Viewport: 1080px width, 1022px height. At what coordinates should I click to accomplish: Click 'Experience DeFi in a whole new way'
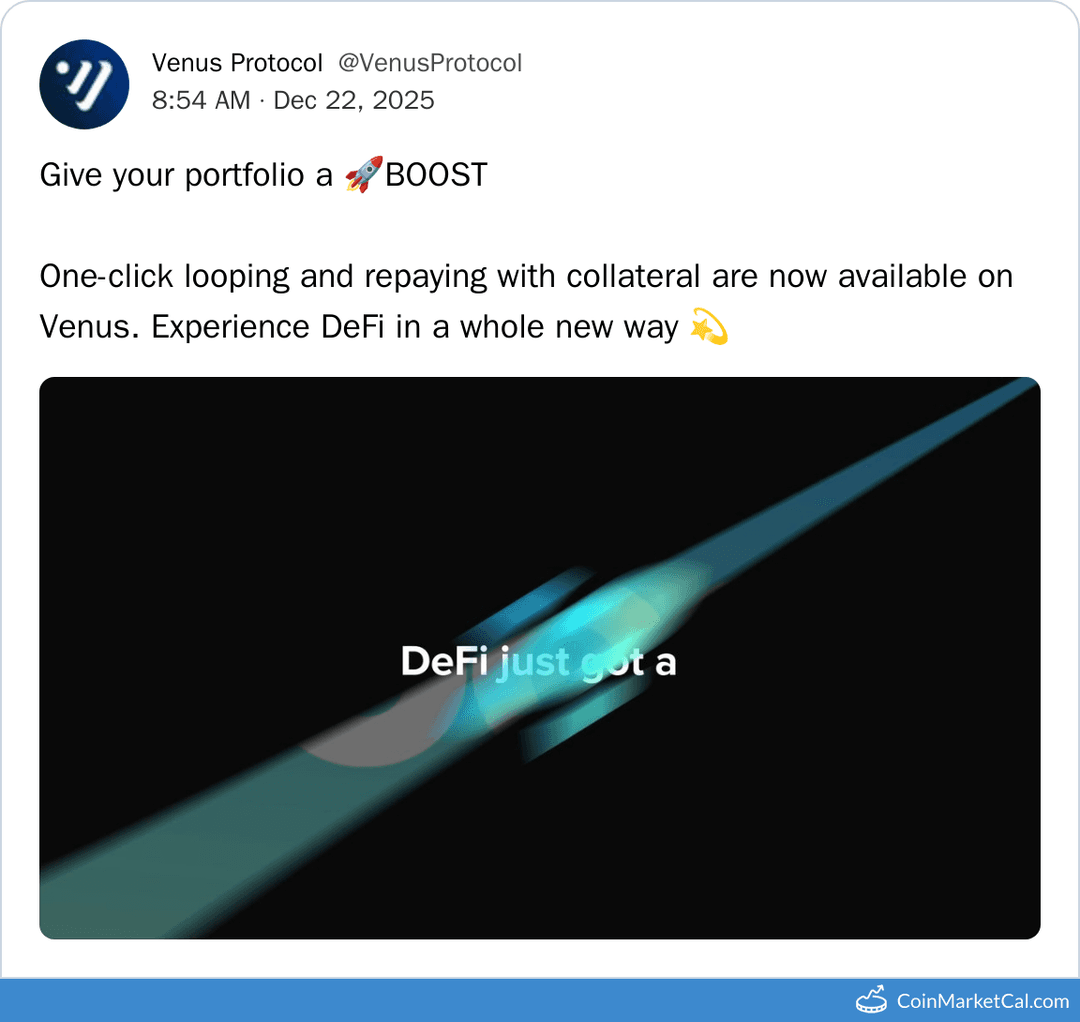click(415, 327)
